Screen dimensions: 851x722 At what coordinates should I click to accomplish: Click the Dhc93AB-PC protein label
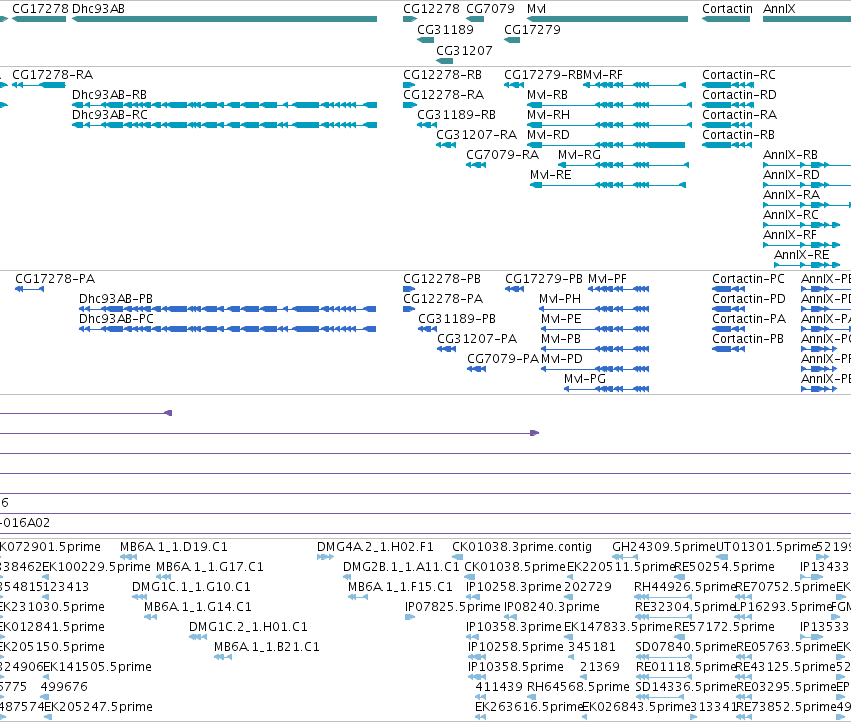click(116, 319)
